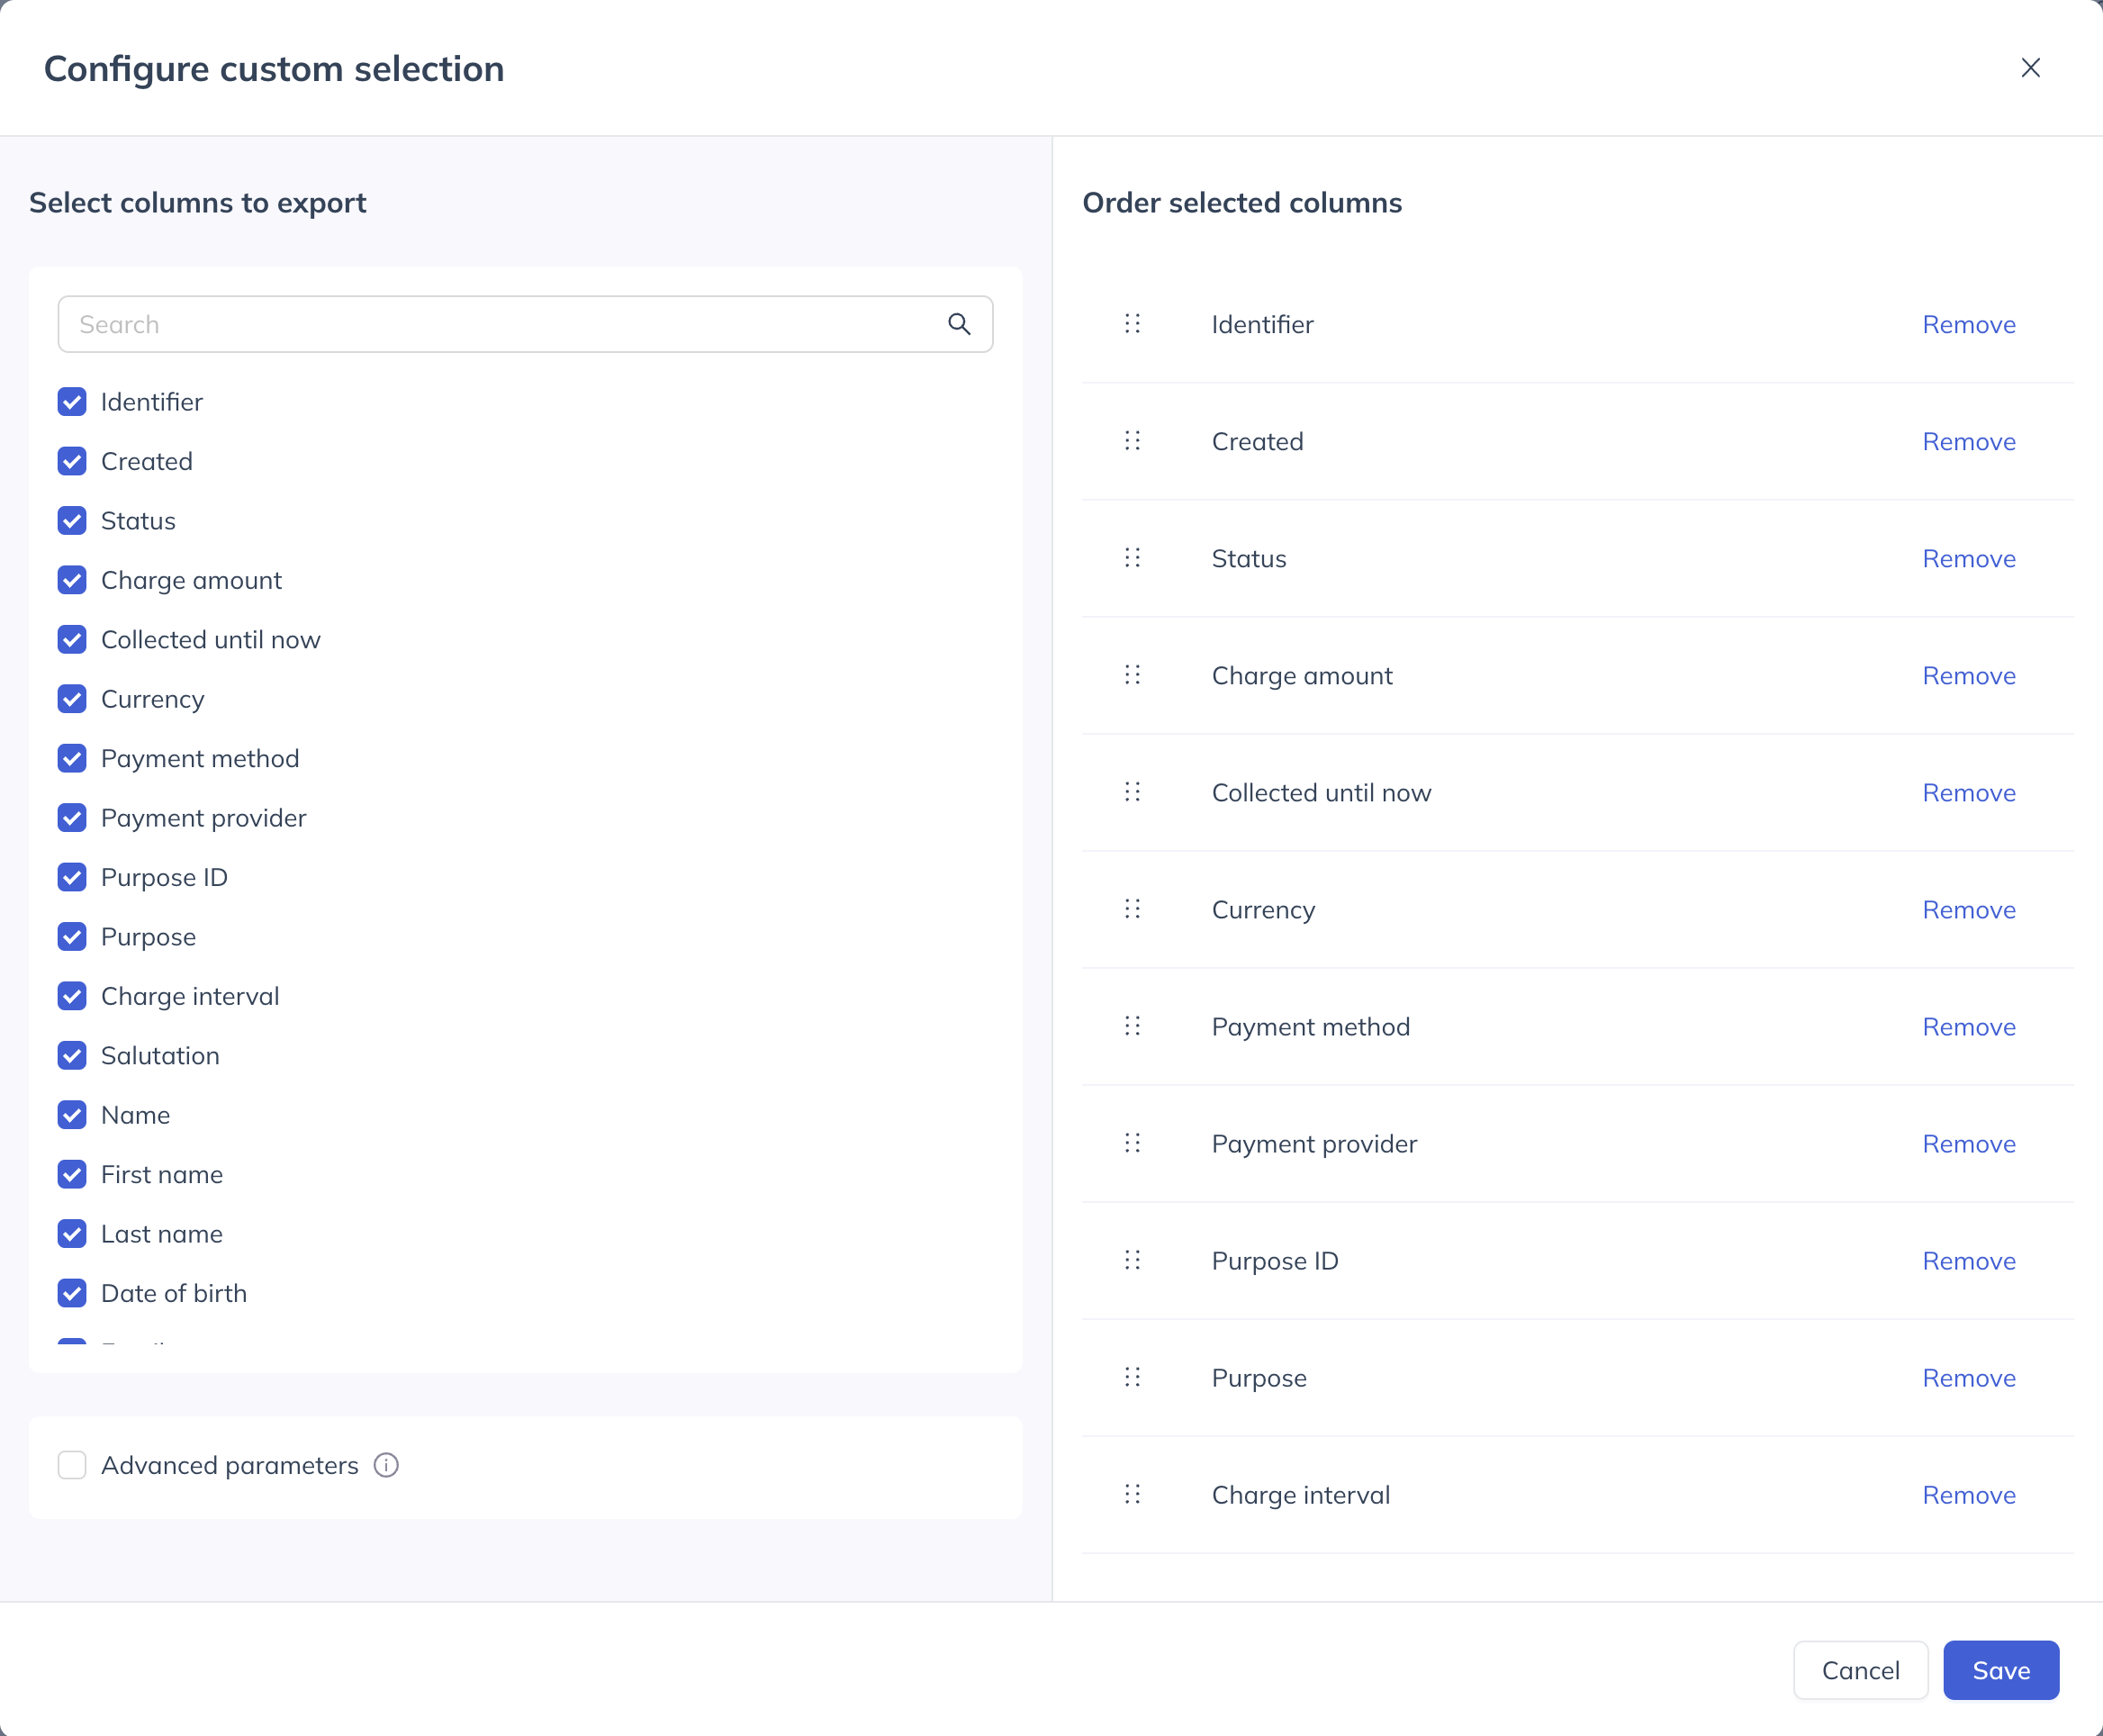This screenshot has height=1736, width=2103.
Task: Remove the Status column
Action: 1968,558
